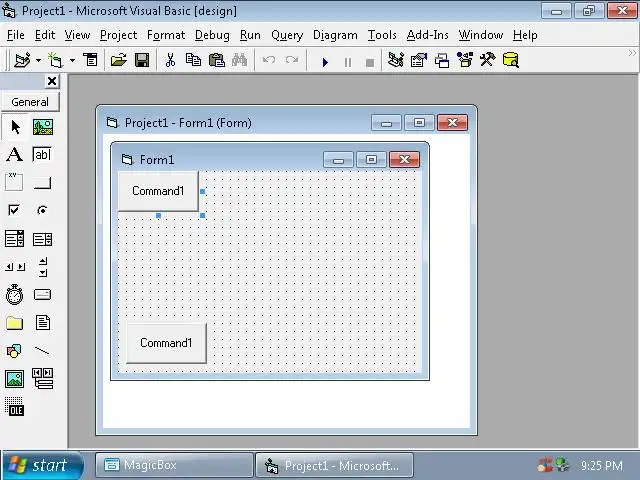Select the horizontal scrollbar control tool
Image resolution: width=640 pixels, height=480 pixels.
tap(15, 267)
